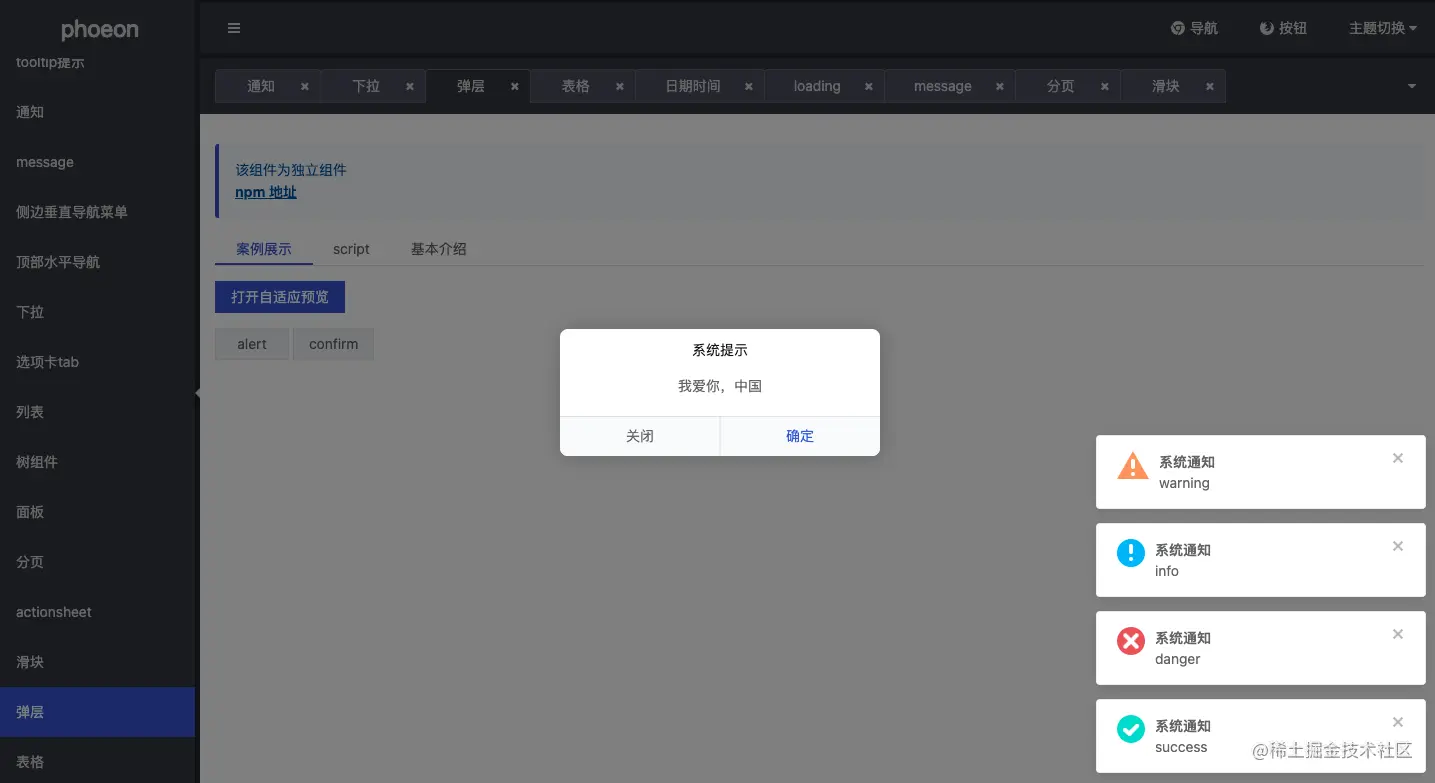Open 侧边垂直导航菜单 in the sidebar
Viewport: 1435px width, 783px height.
coord(97,212)
